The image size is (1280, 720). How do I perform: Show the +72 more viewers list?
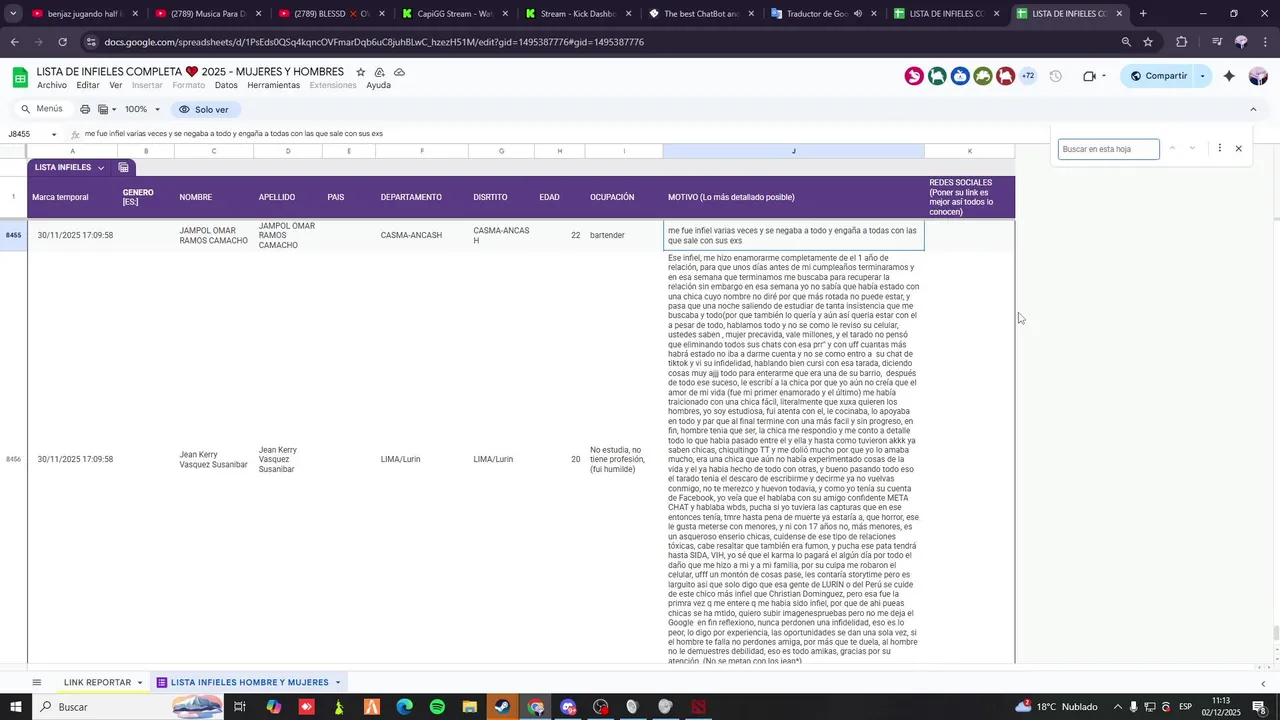[1028, 76]
